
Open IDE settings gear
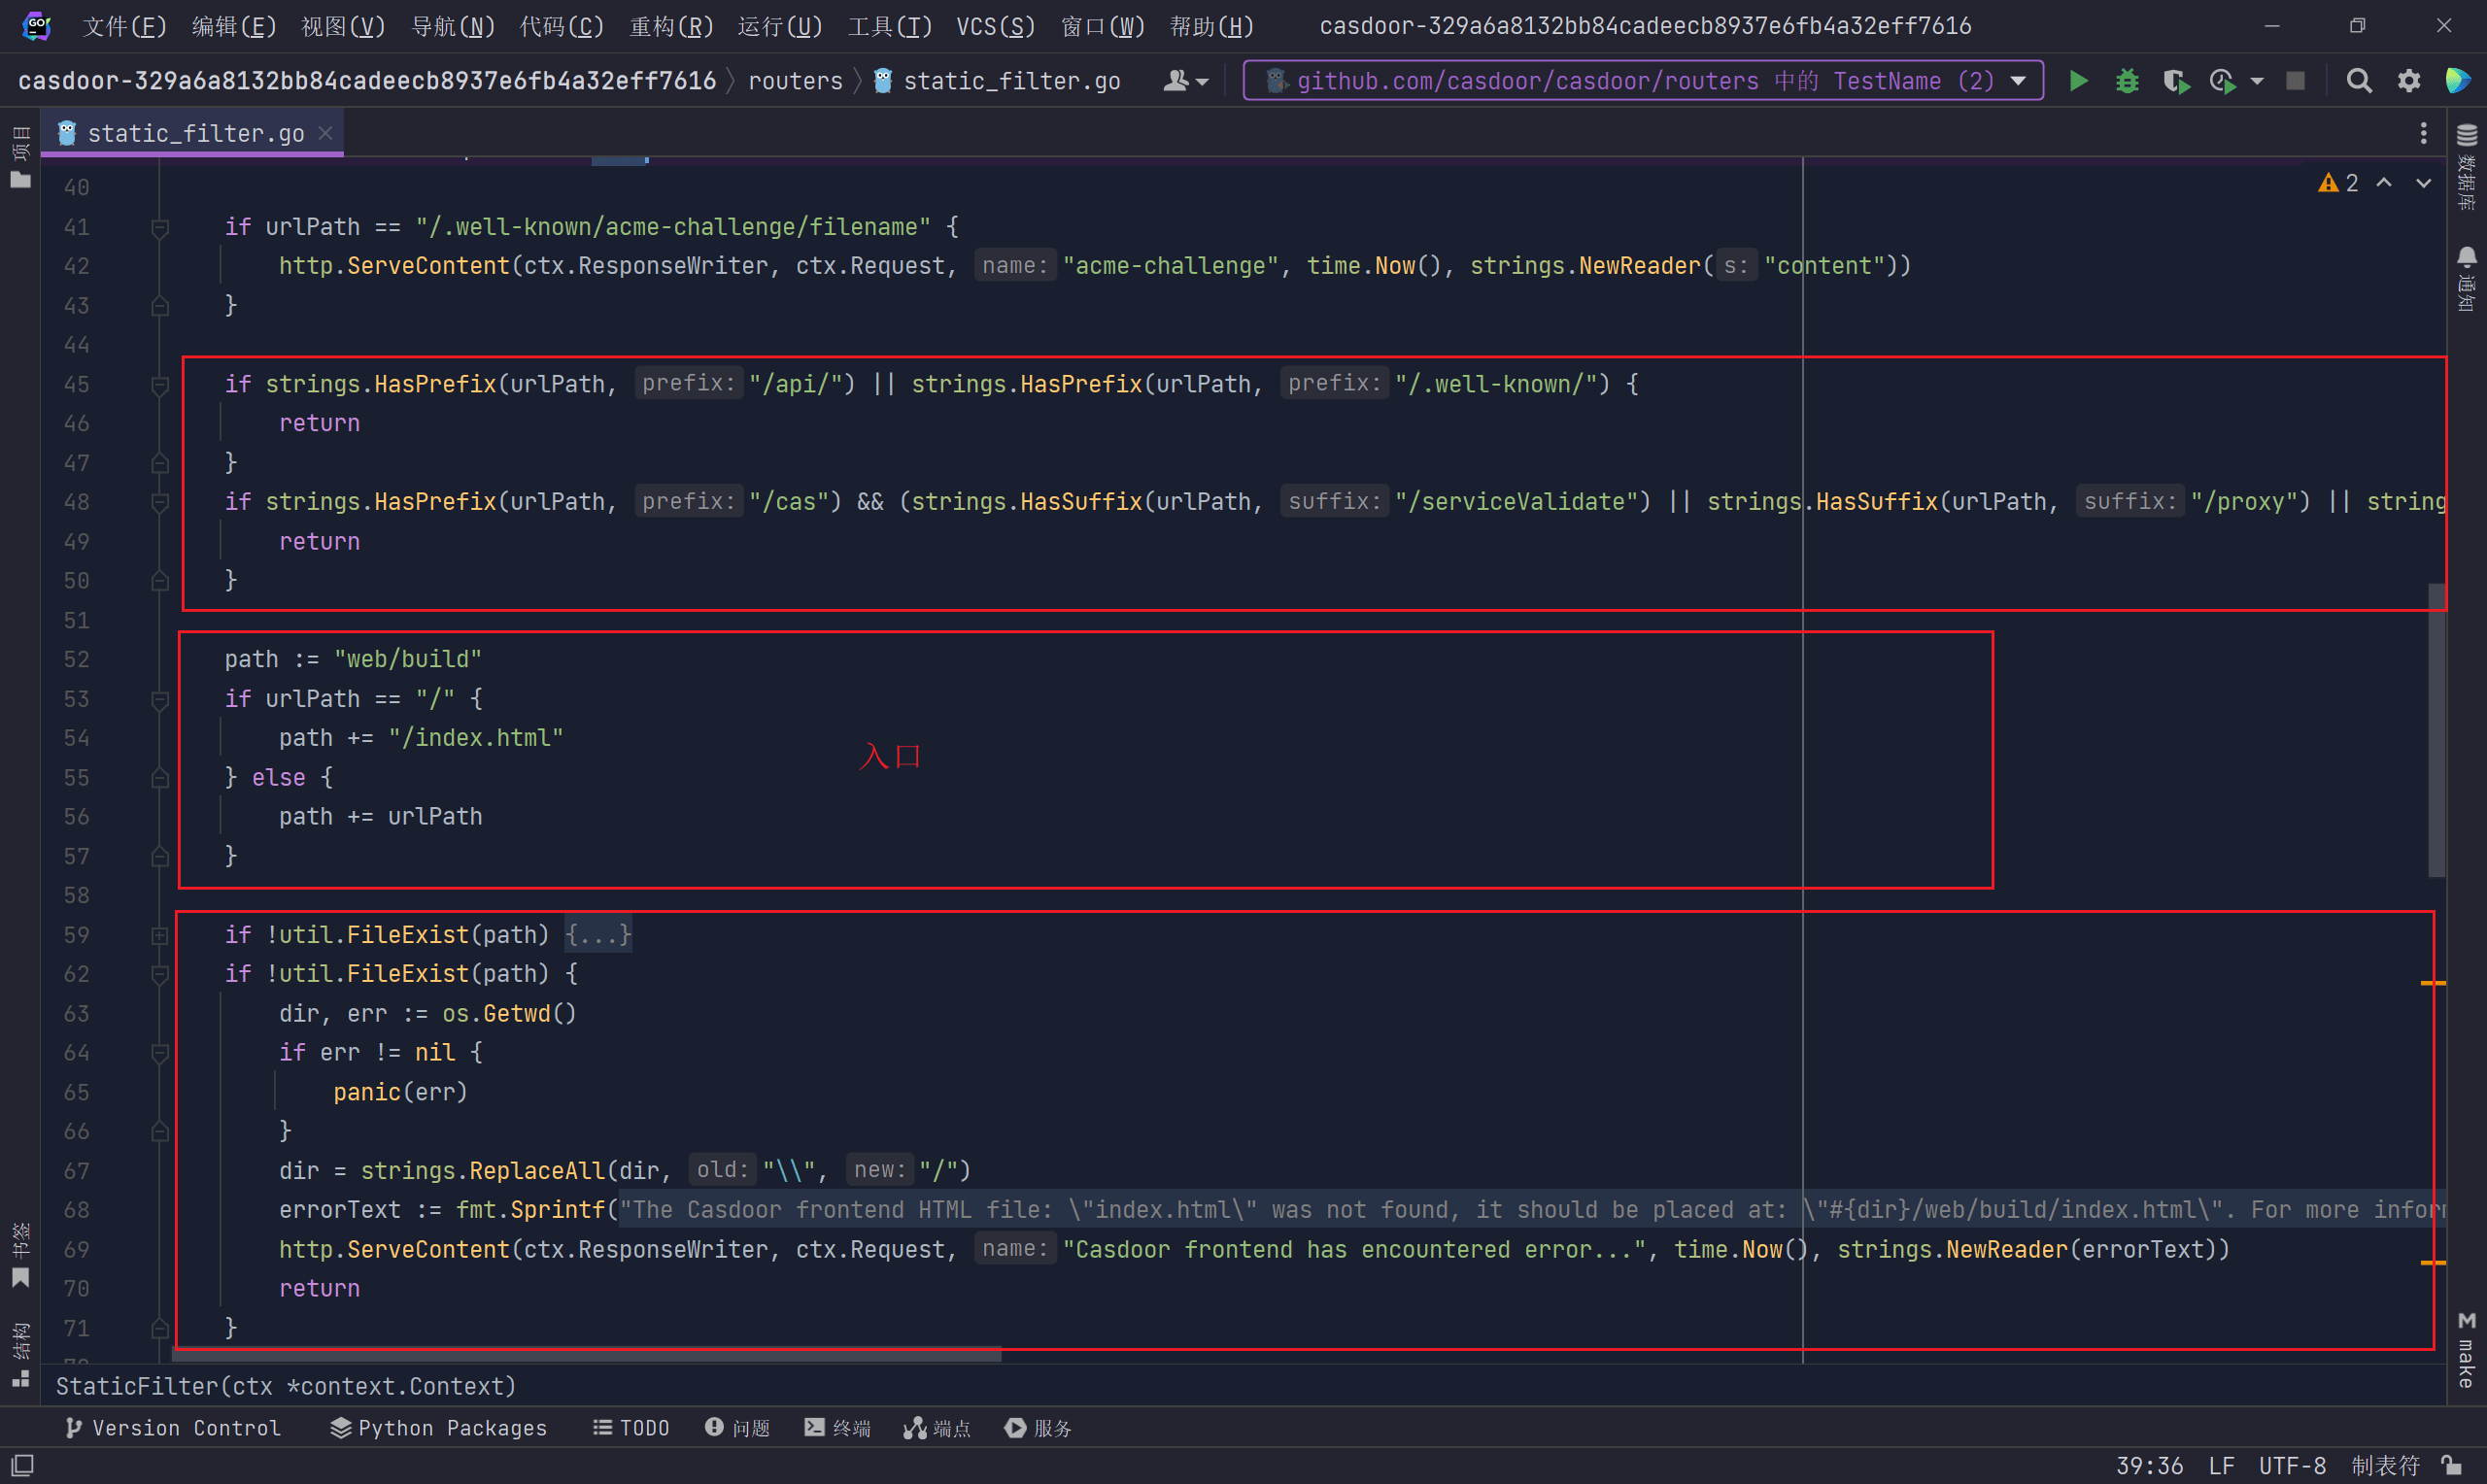tap(2409, 81)
